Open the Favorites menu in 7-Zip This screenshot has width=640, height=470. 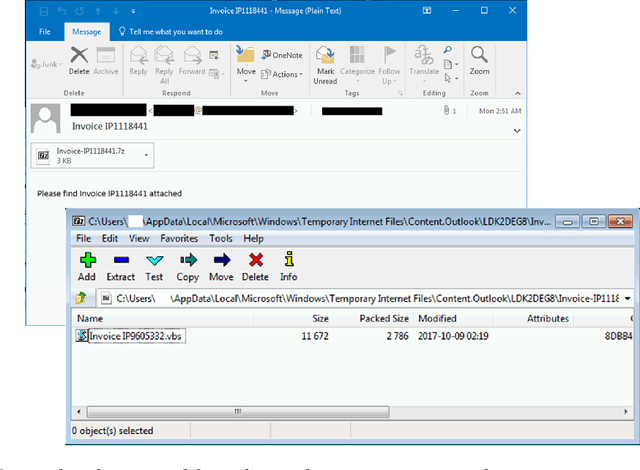(178, 239)
